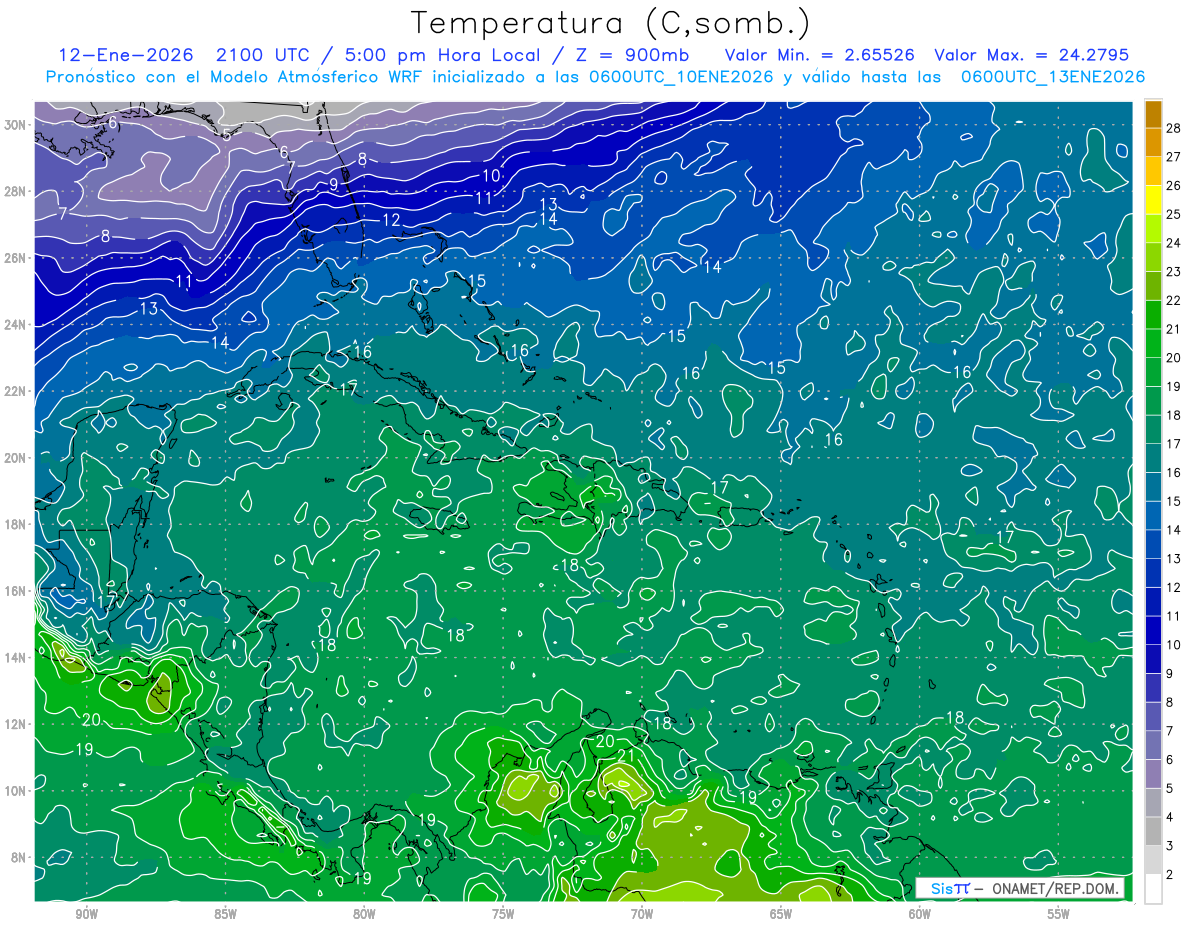Click the colorbar label '24'
This screenshot has height=927, width=1200.
pos(1174,243)
